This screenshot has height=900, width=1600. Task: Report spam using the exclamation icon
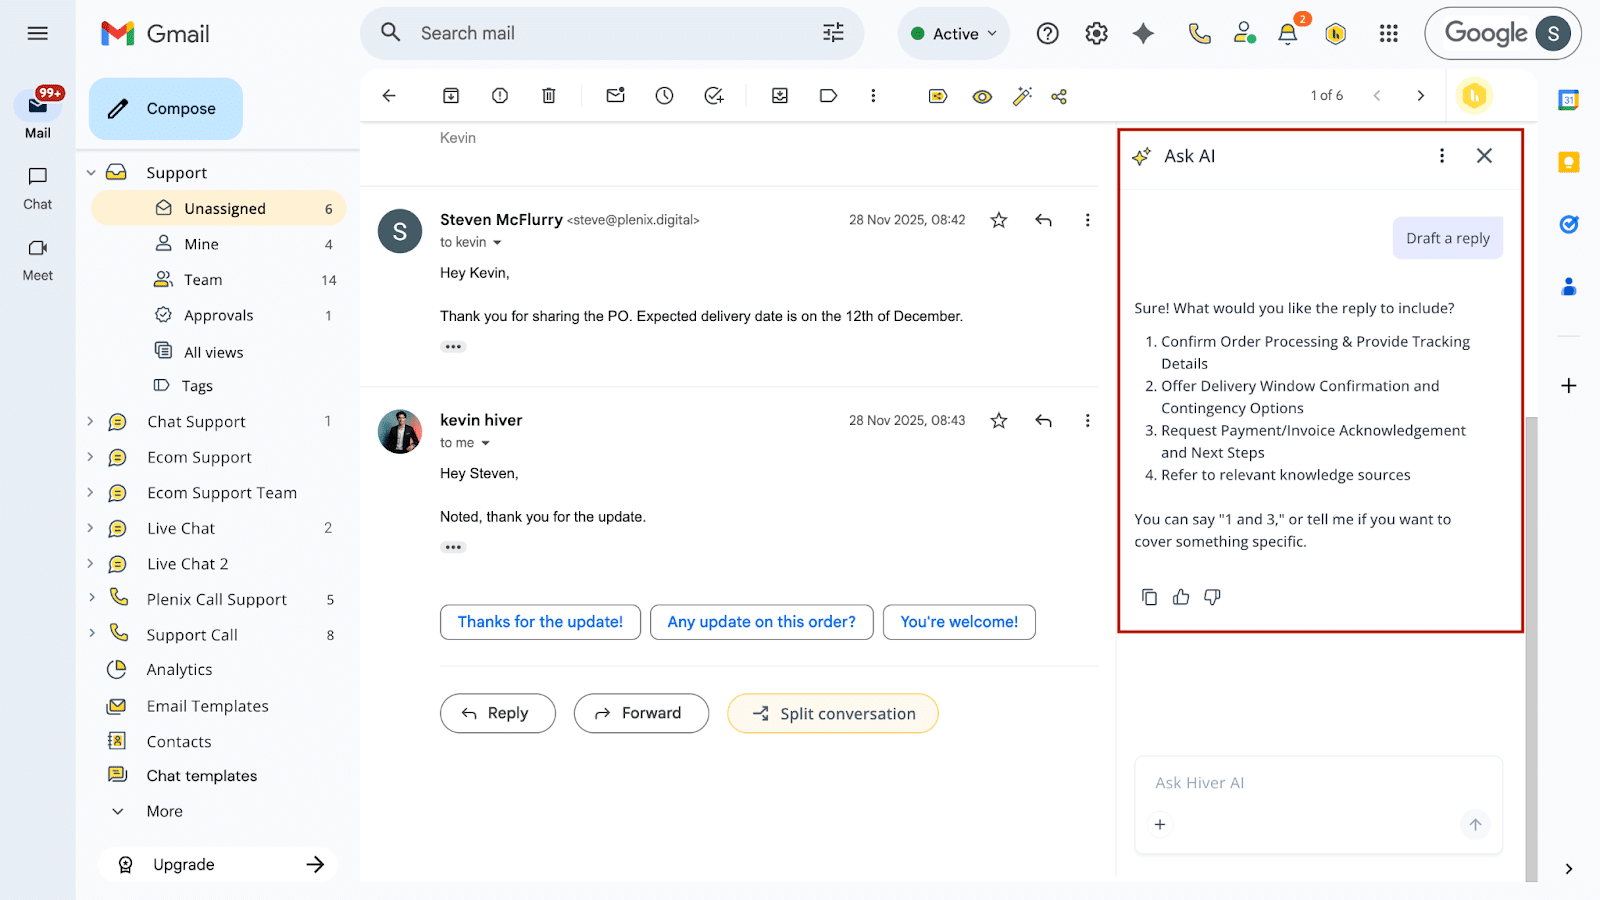click(x=500, y=96)
